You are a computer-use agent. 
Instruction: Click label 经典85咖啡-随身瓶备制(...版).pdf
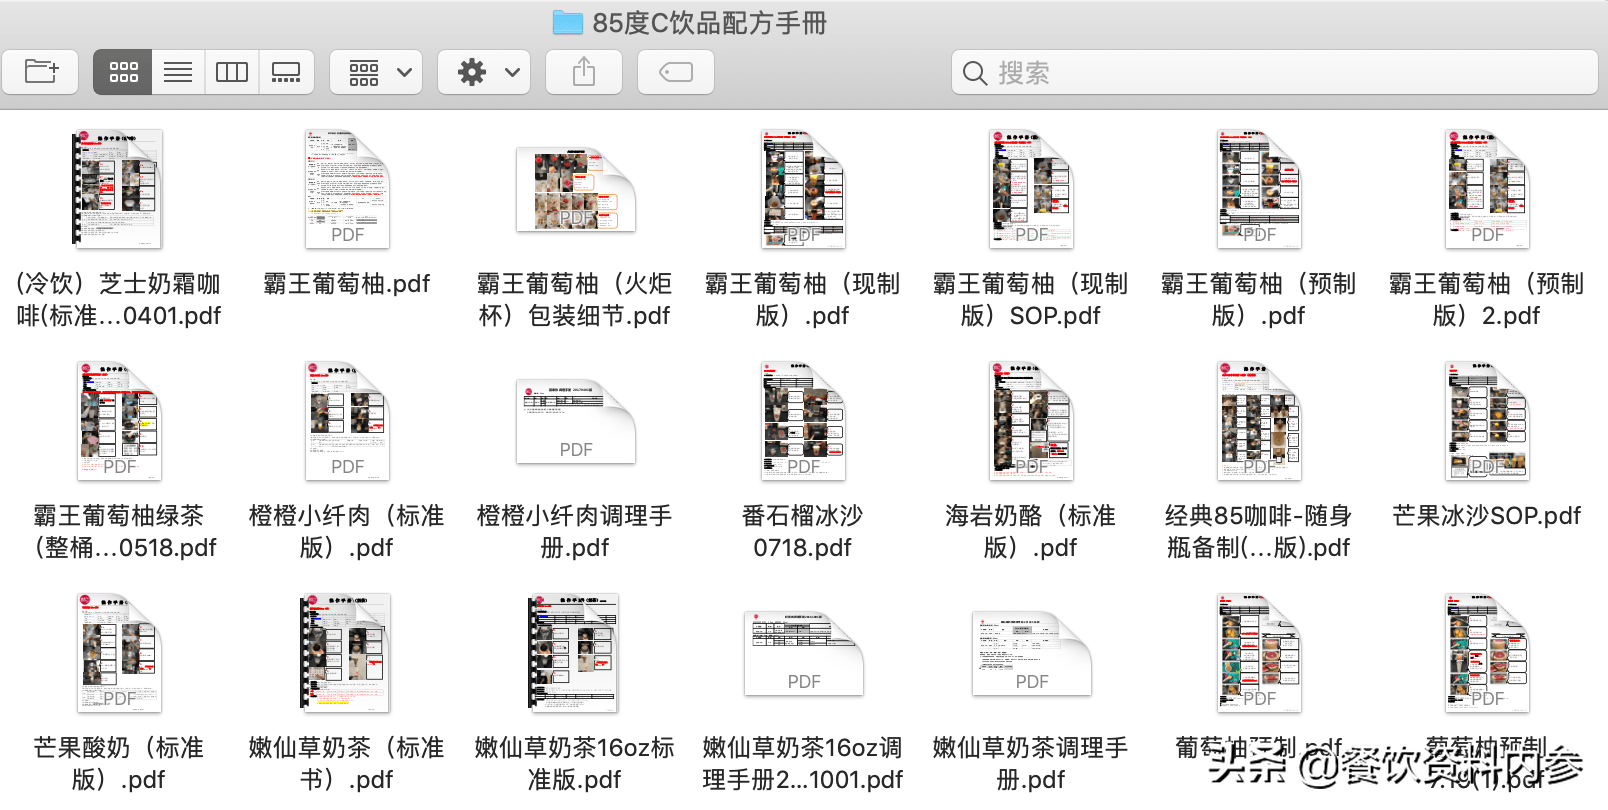(x=1259, y=532)
